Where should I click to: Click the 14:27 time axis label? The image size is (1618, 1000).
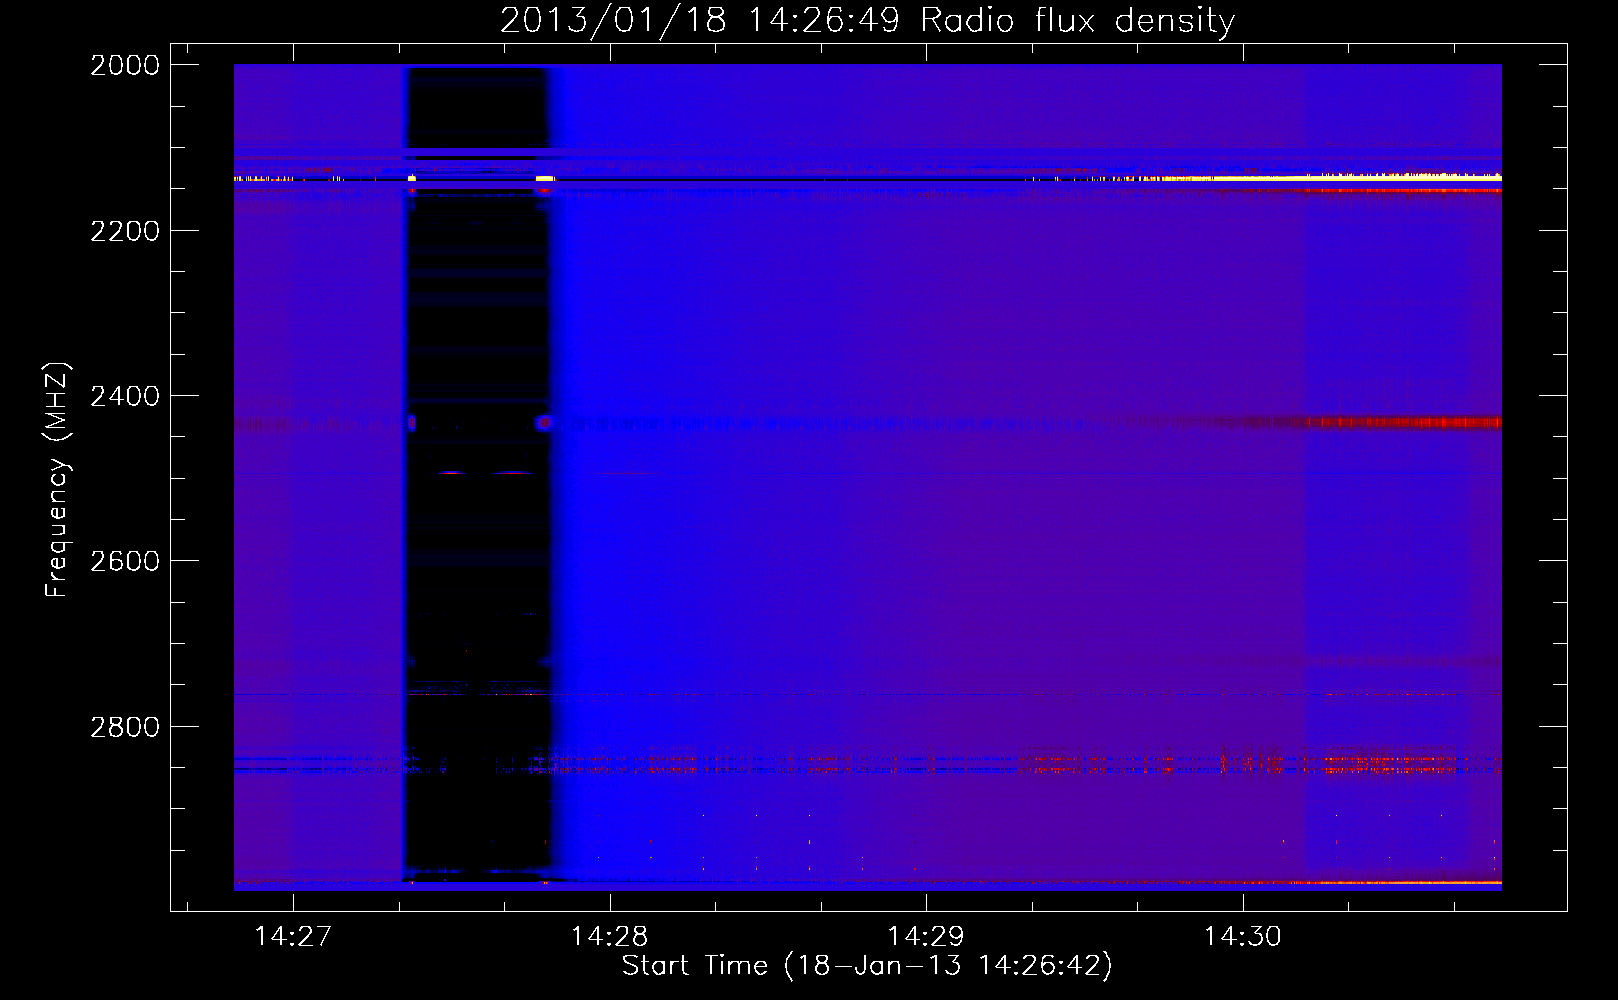(293, 936)
